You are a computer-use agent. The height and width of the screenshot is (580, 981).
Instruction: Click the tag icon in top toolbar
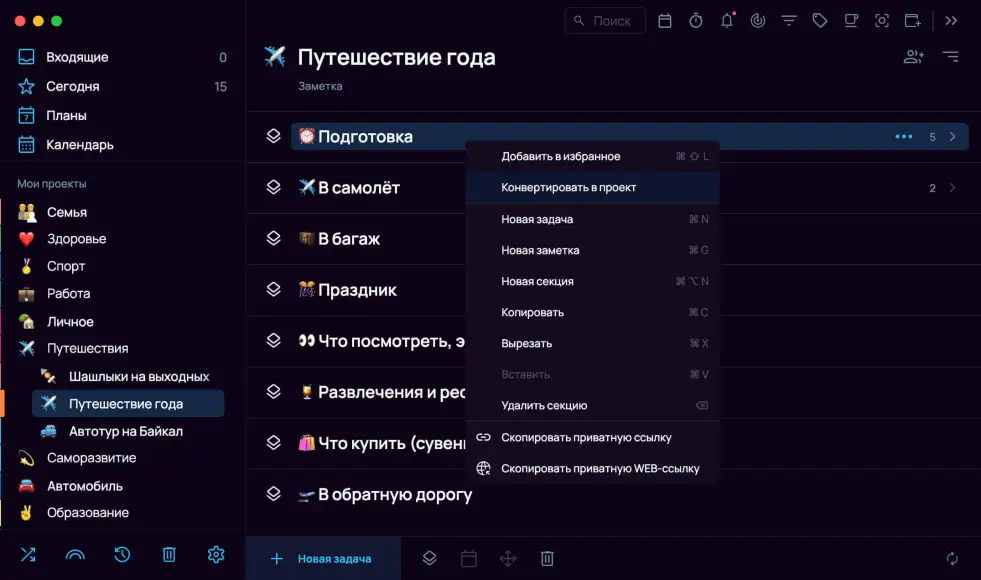820,21
